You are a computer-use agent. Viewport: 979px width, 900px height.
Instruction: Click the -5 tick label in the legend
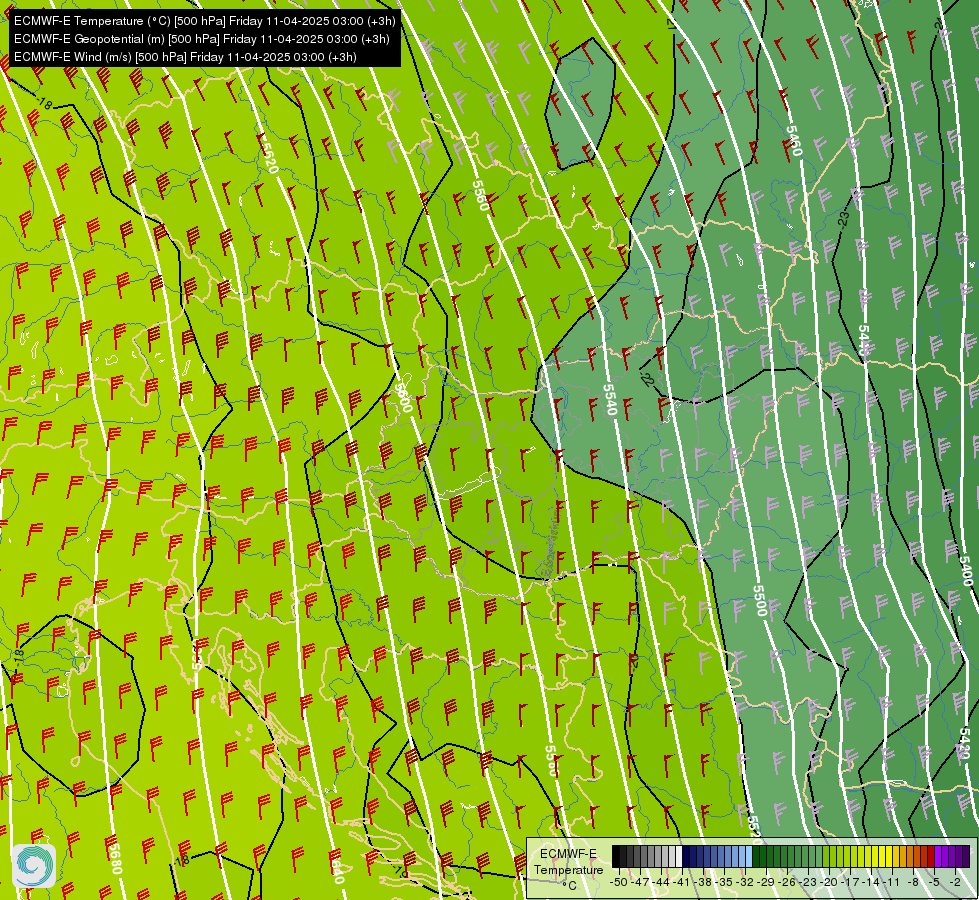[934, 882]
